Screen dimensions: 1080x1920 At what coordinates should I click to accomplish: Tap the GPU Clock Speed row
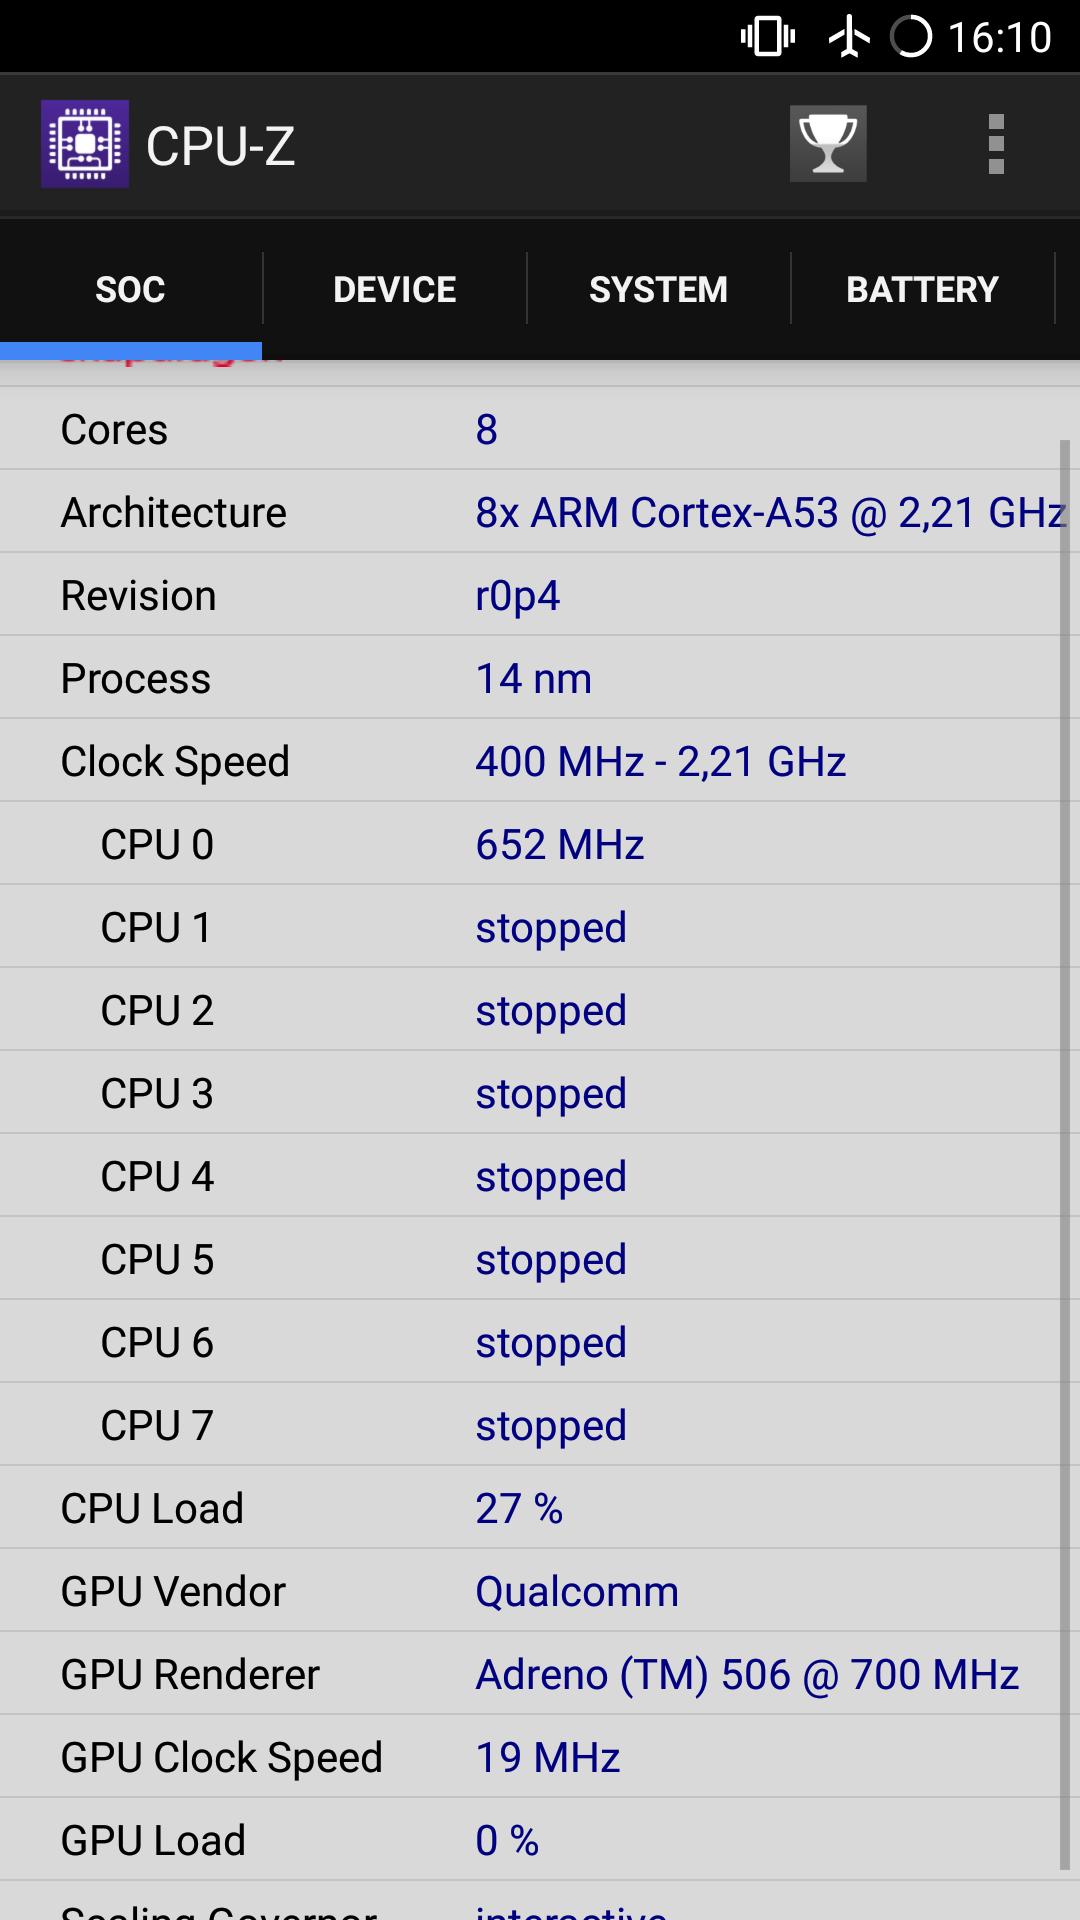pos(530,1757)
